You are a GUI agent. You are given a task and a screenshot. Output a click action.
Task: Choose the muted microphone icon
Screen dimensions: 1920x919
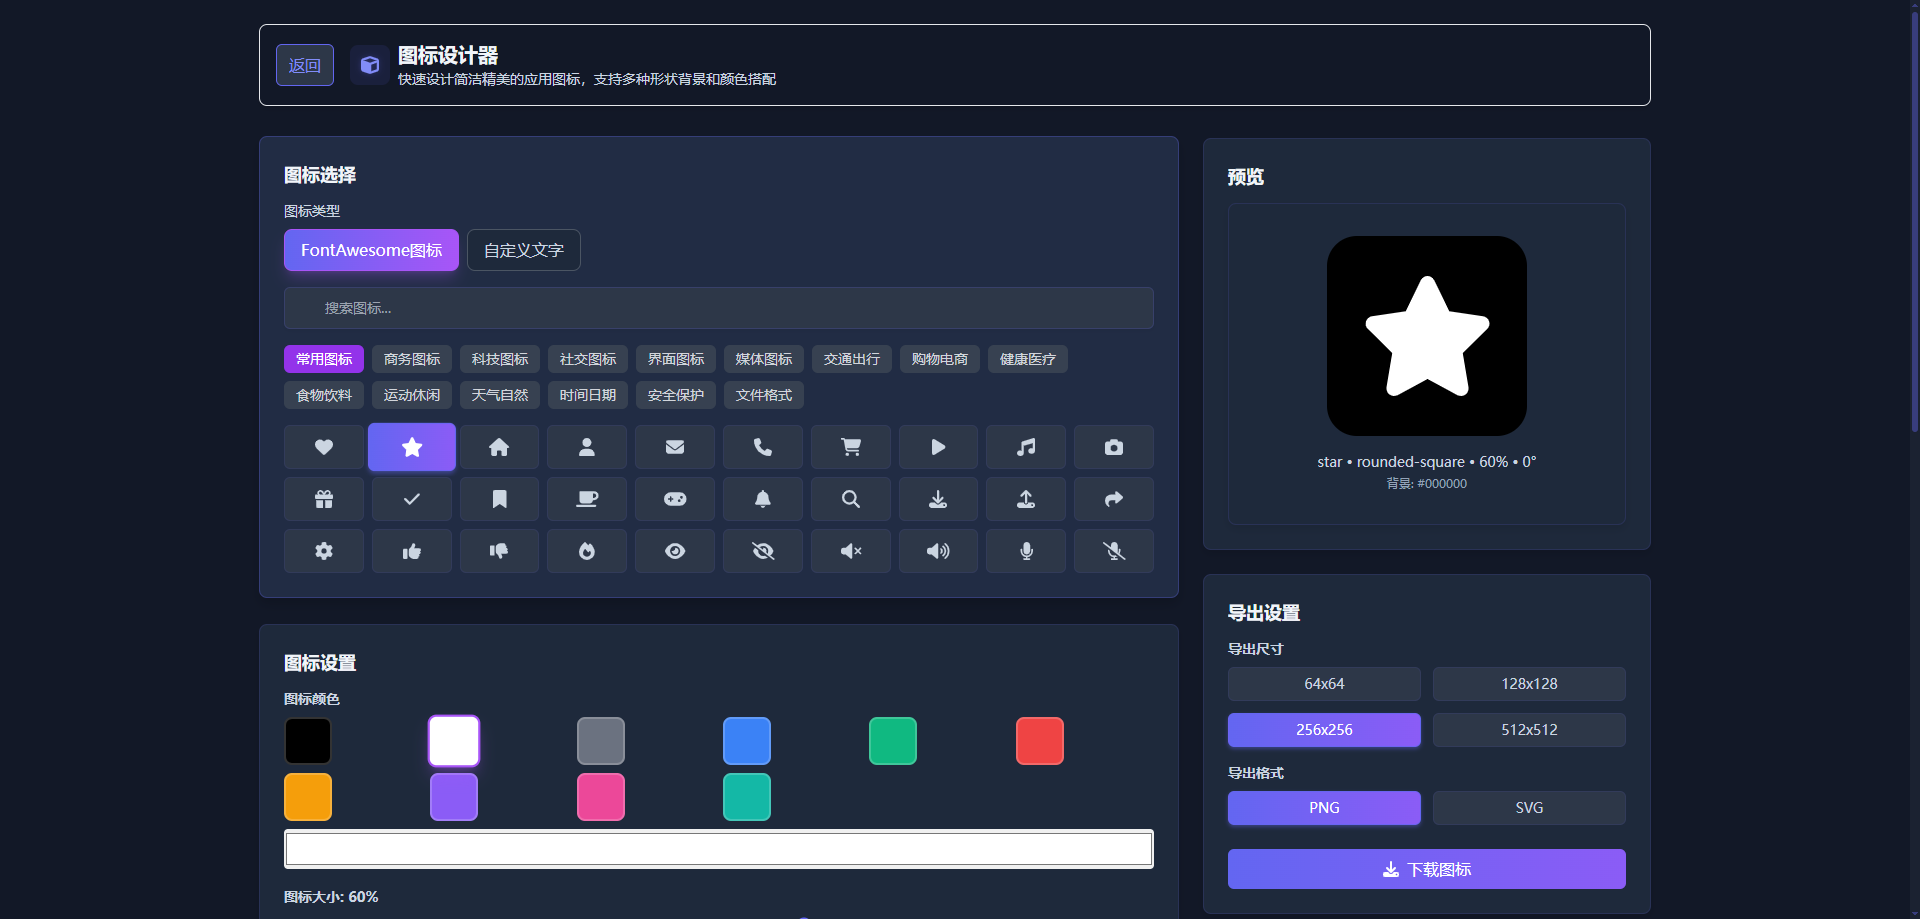1114,551
